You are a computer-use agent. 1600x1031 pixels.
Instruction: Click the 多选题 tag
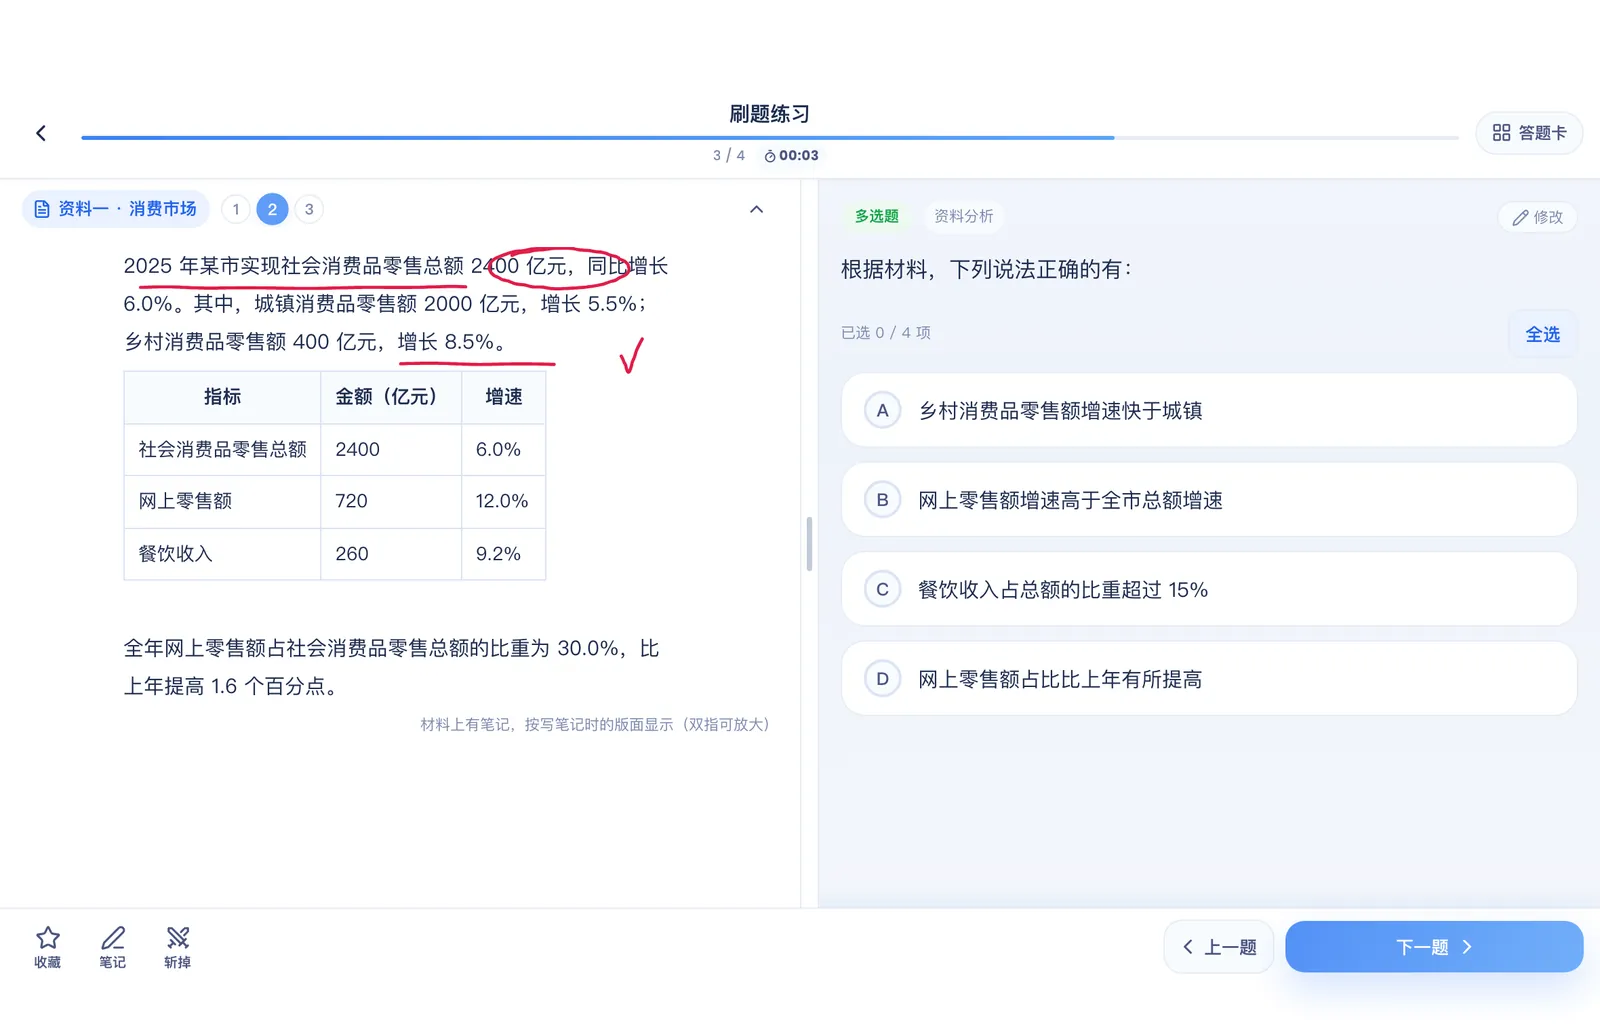(877, 216)
